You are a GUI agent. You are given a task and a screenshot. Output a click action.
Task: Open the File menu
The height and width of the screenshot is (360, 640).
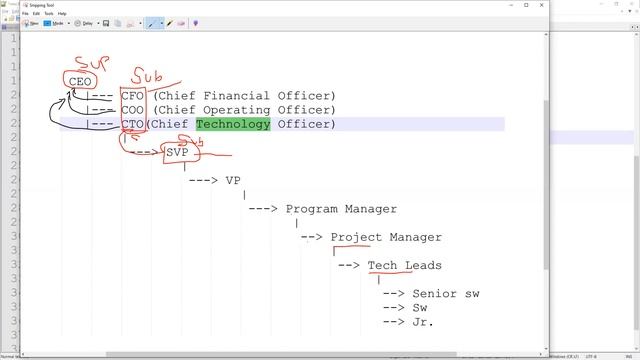click(25, 13)
